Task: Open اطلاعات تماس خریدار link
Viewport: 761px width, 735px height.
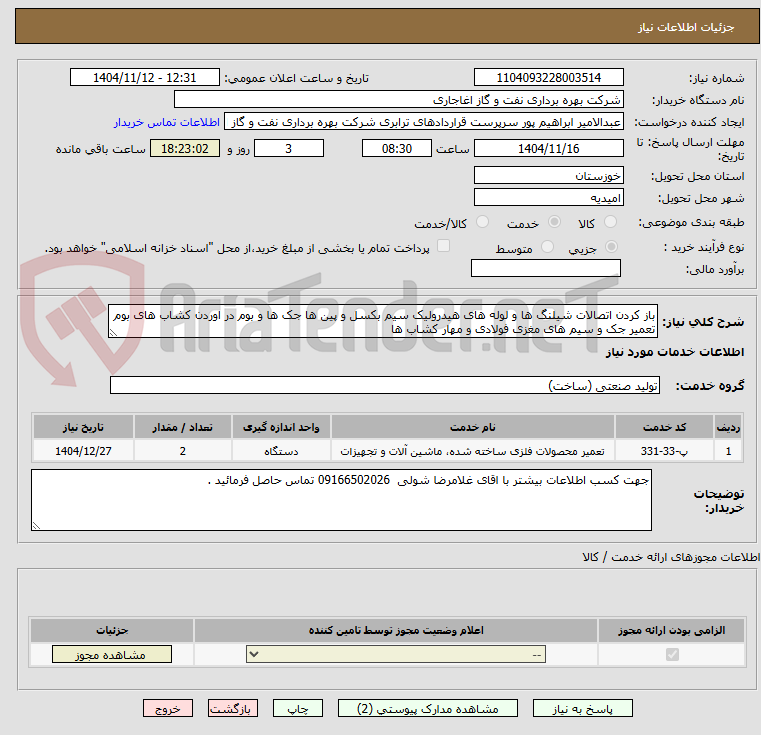Action: (167, 122)
